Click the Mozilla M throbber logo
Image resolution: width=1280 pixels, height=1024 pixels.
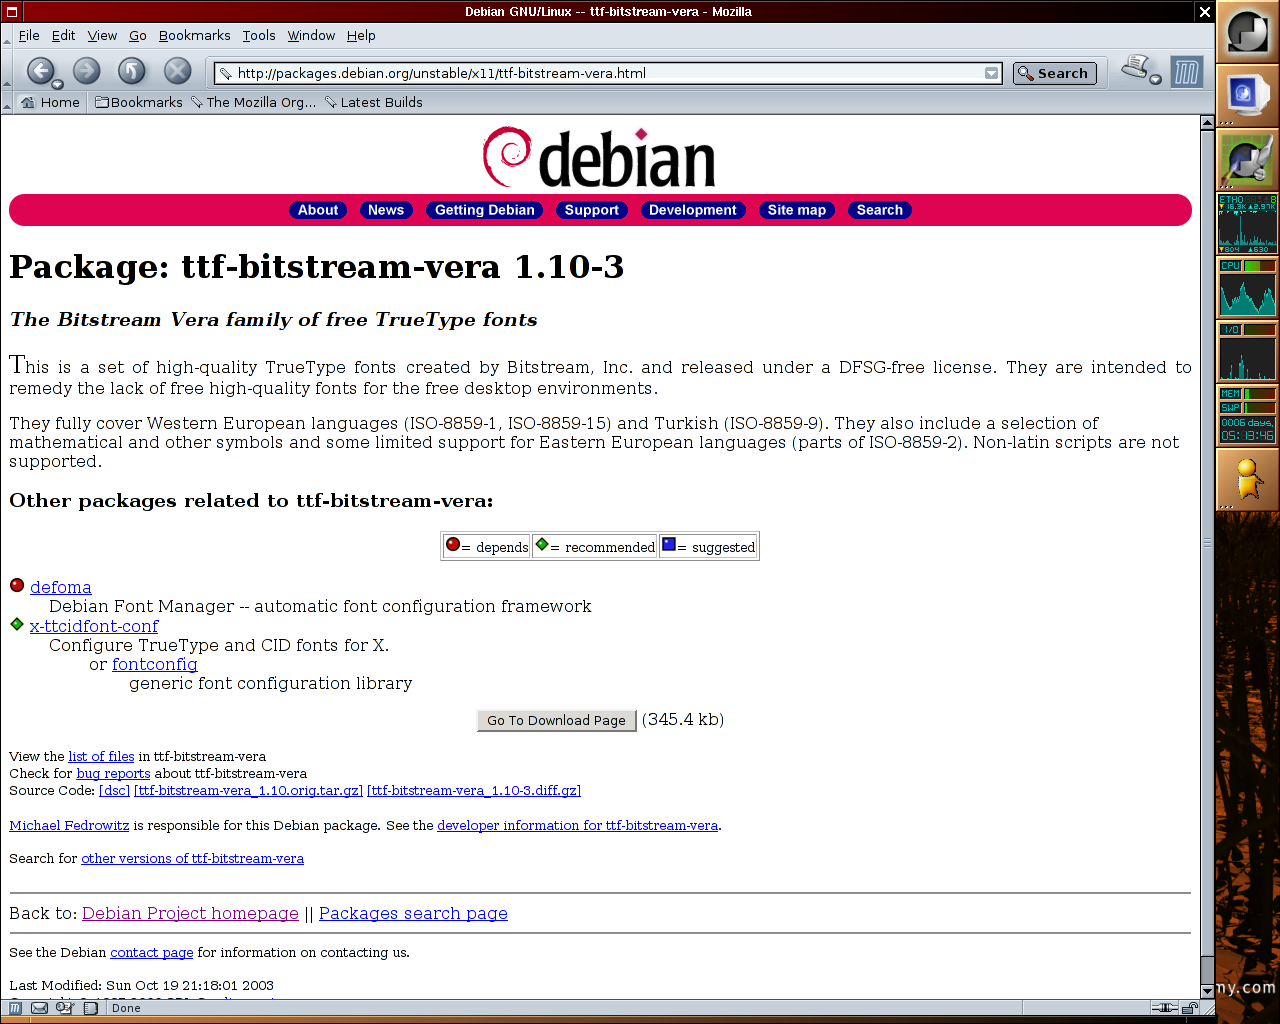coord(1186,72)
